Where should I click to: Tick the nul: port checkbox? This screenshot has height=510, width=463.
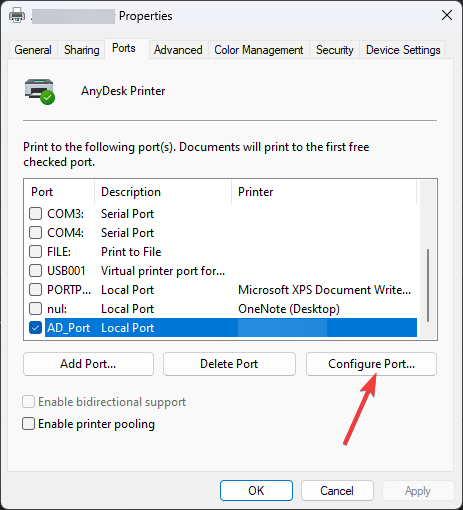pyautogui.click(x=35, y=309)
